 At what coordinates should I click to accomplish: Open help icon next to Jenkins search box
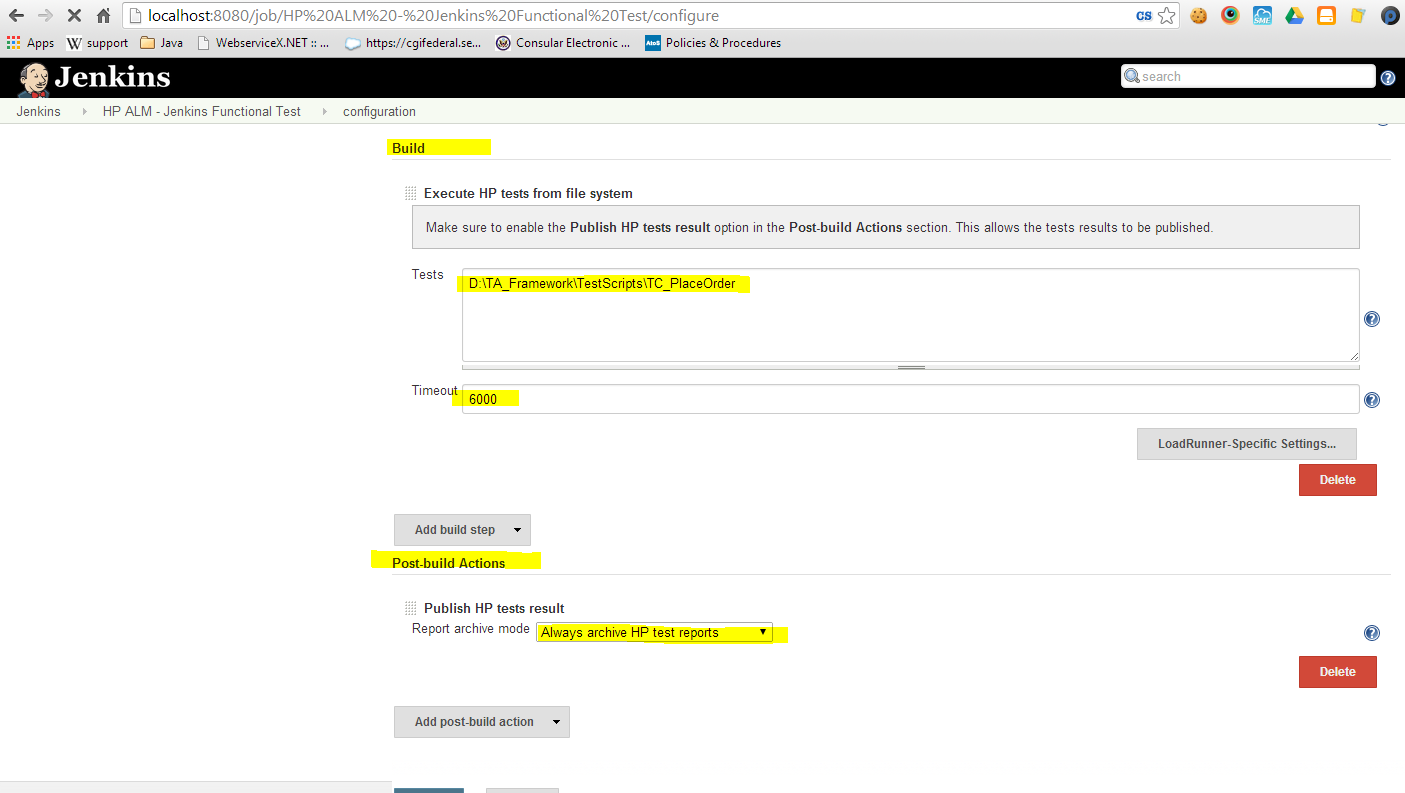(x=1388, y=78)
